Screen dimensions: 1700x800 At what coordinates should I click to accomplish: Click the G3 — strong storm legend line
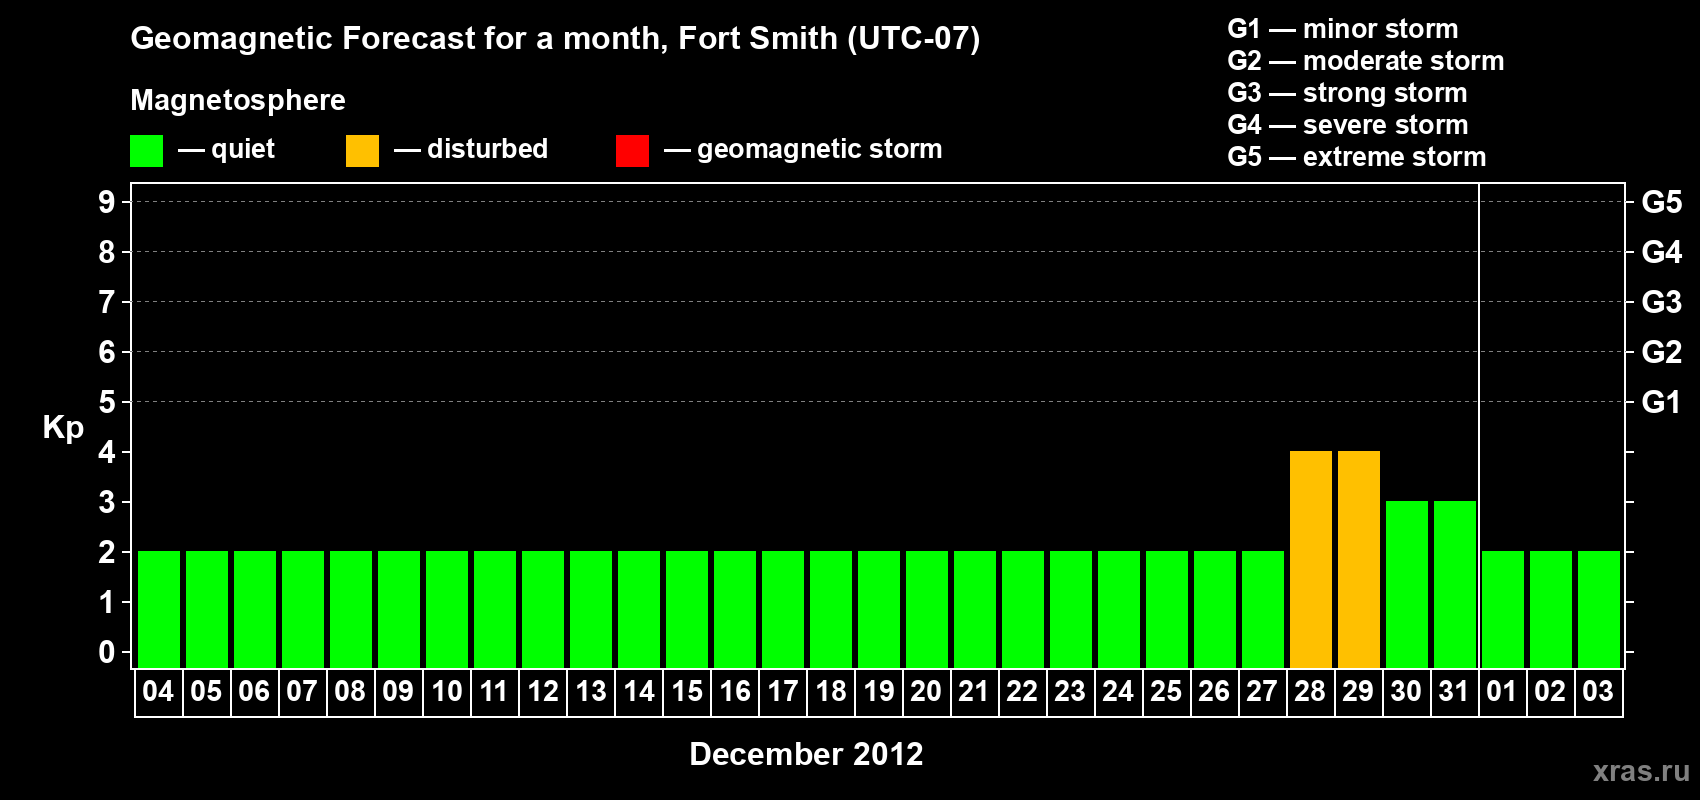(1347, 93)
